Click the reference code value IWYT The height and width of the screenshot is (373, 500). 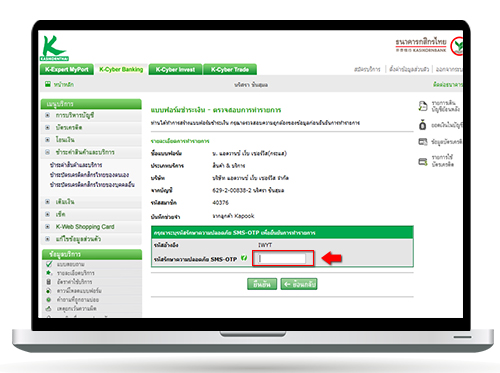[x=265, y=245]
